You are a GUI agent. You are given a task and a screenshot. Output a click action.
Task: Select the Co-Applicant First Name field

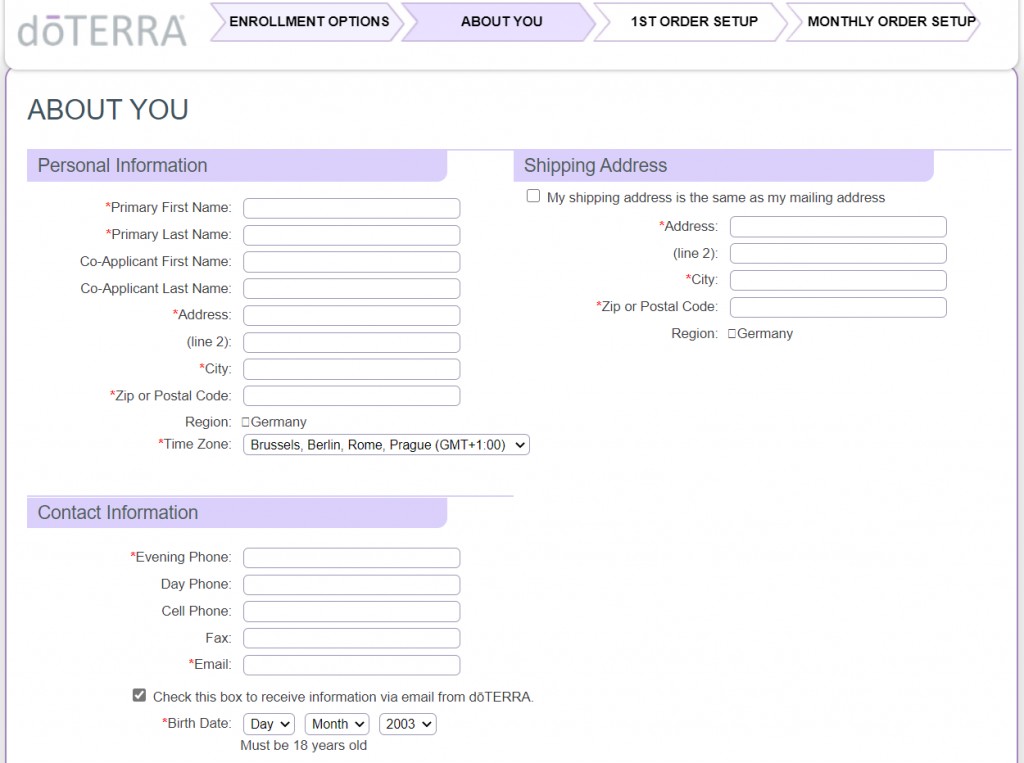point(351,262)
